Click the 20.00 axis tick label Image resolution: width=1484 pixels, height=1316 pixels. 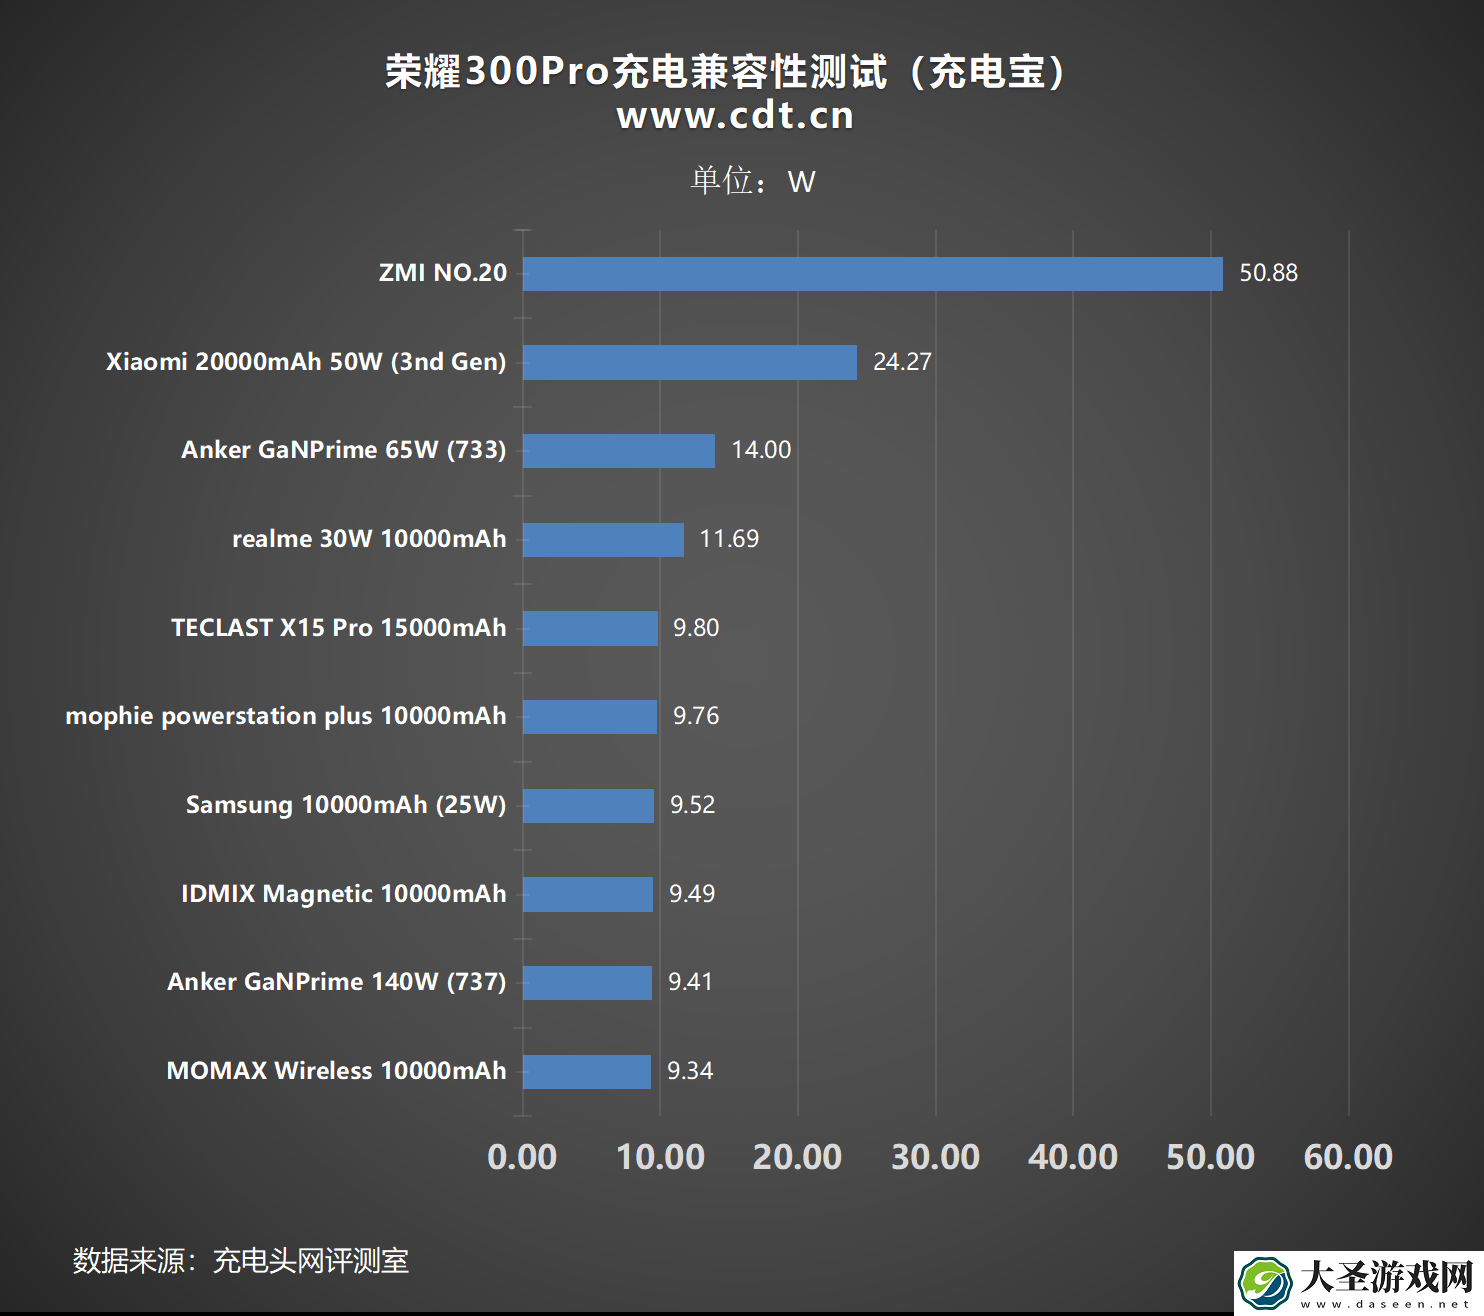pyautogui.click(x=798, y=1157)
